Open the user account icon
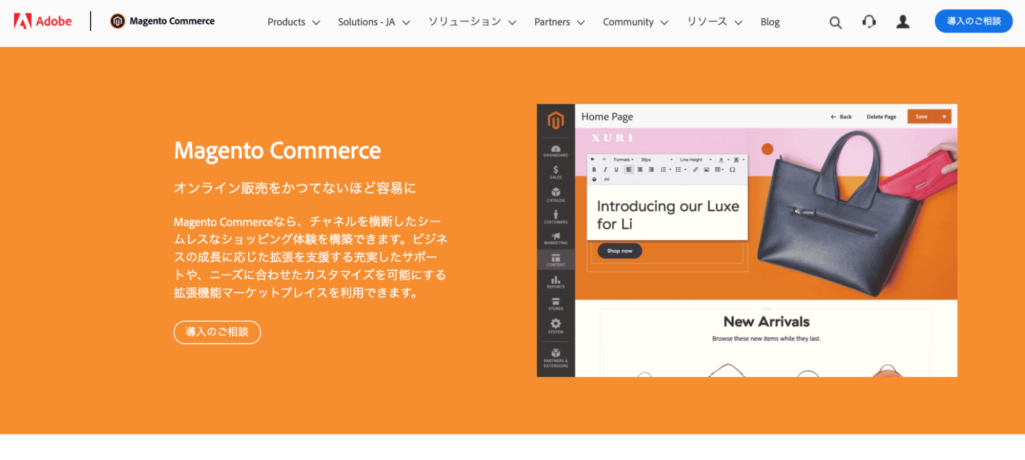Image resolution: width=1025 pixels, height=460 pixels. pos(903,22)
